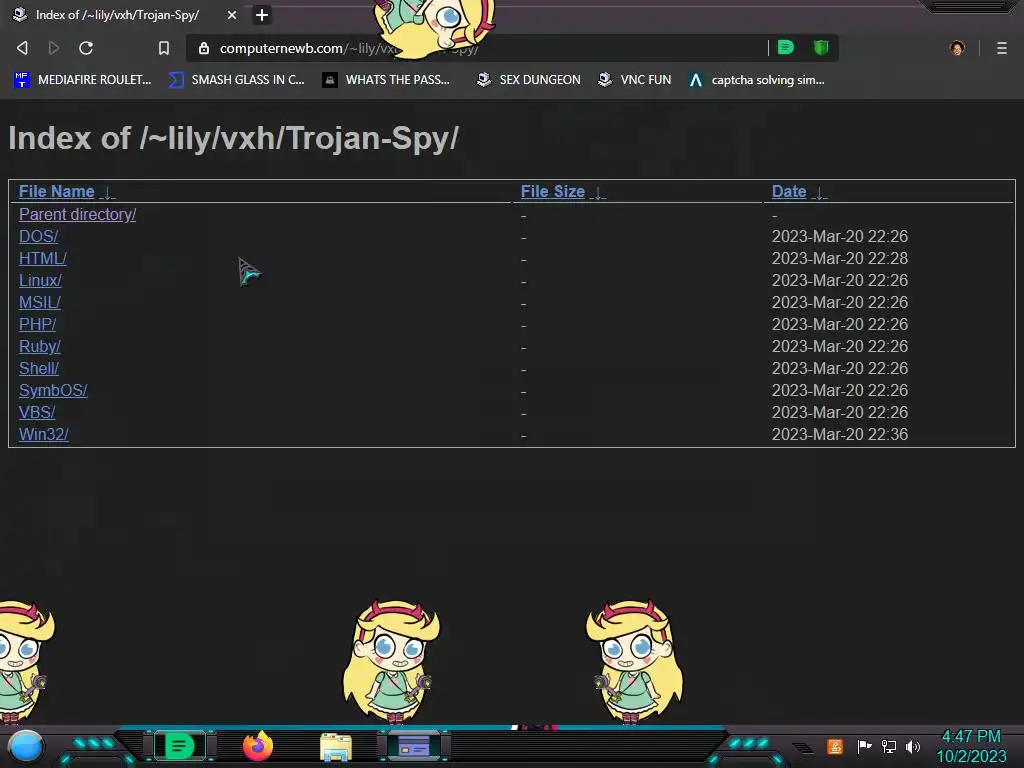
Task: Open the MSIL/ folder link
Action: 40,302
